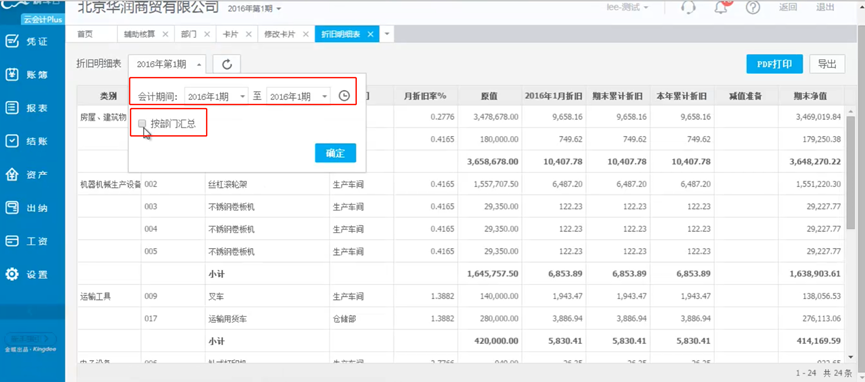Click the asset code 002 cell

(x=173, y=184)
